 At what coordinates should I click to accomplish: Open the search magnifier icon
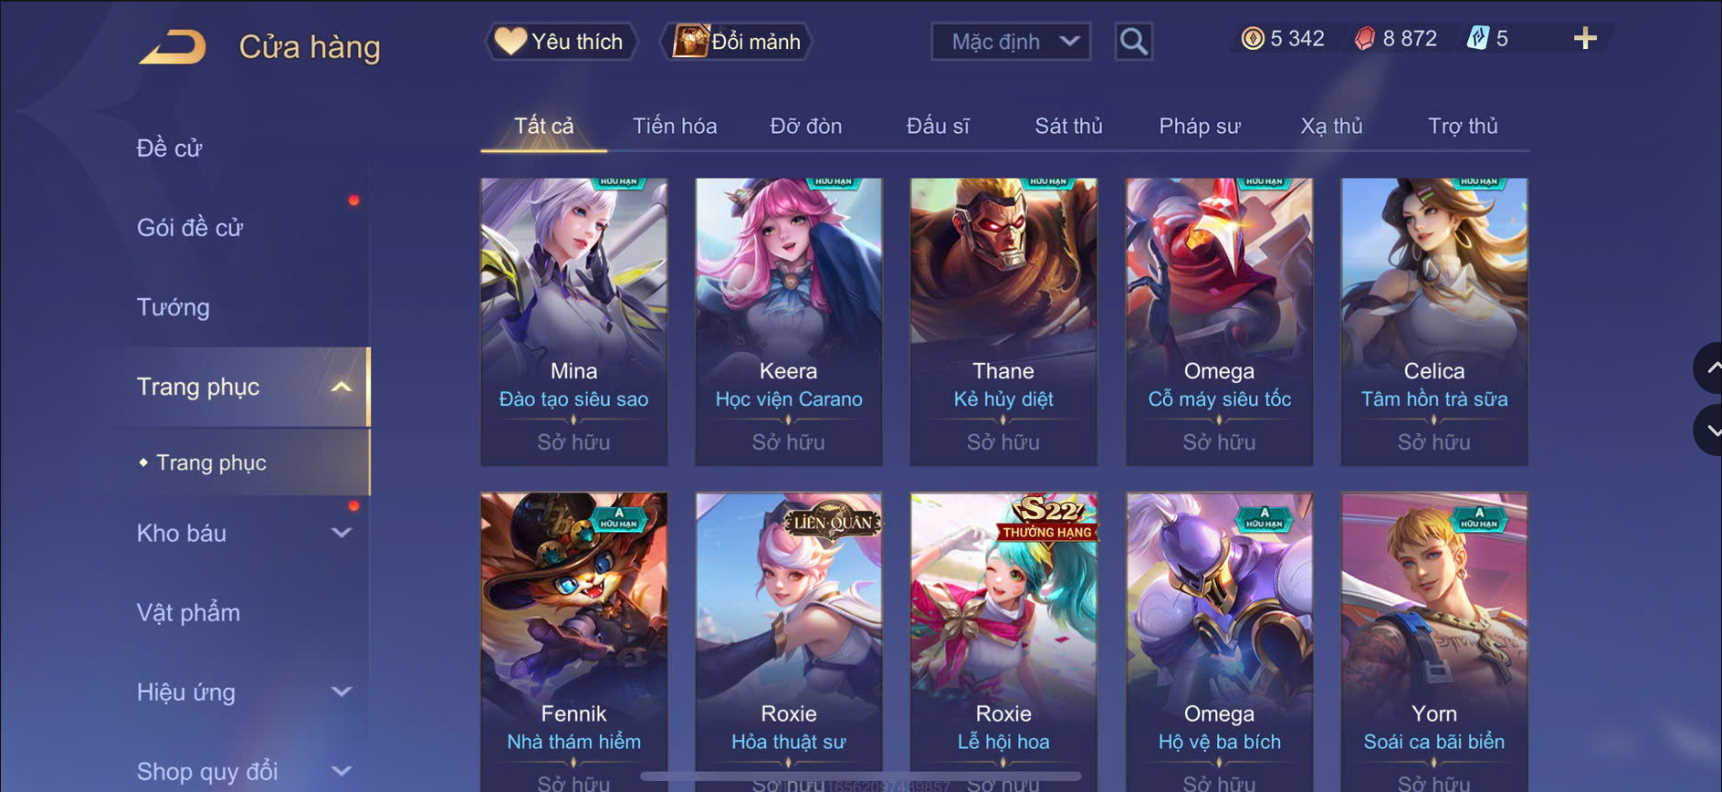coord(1133,41)
